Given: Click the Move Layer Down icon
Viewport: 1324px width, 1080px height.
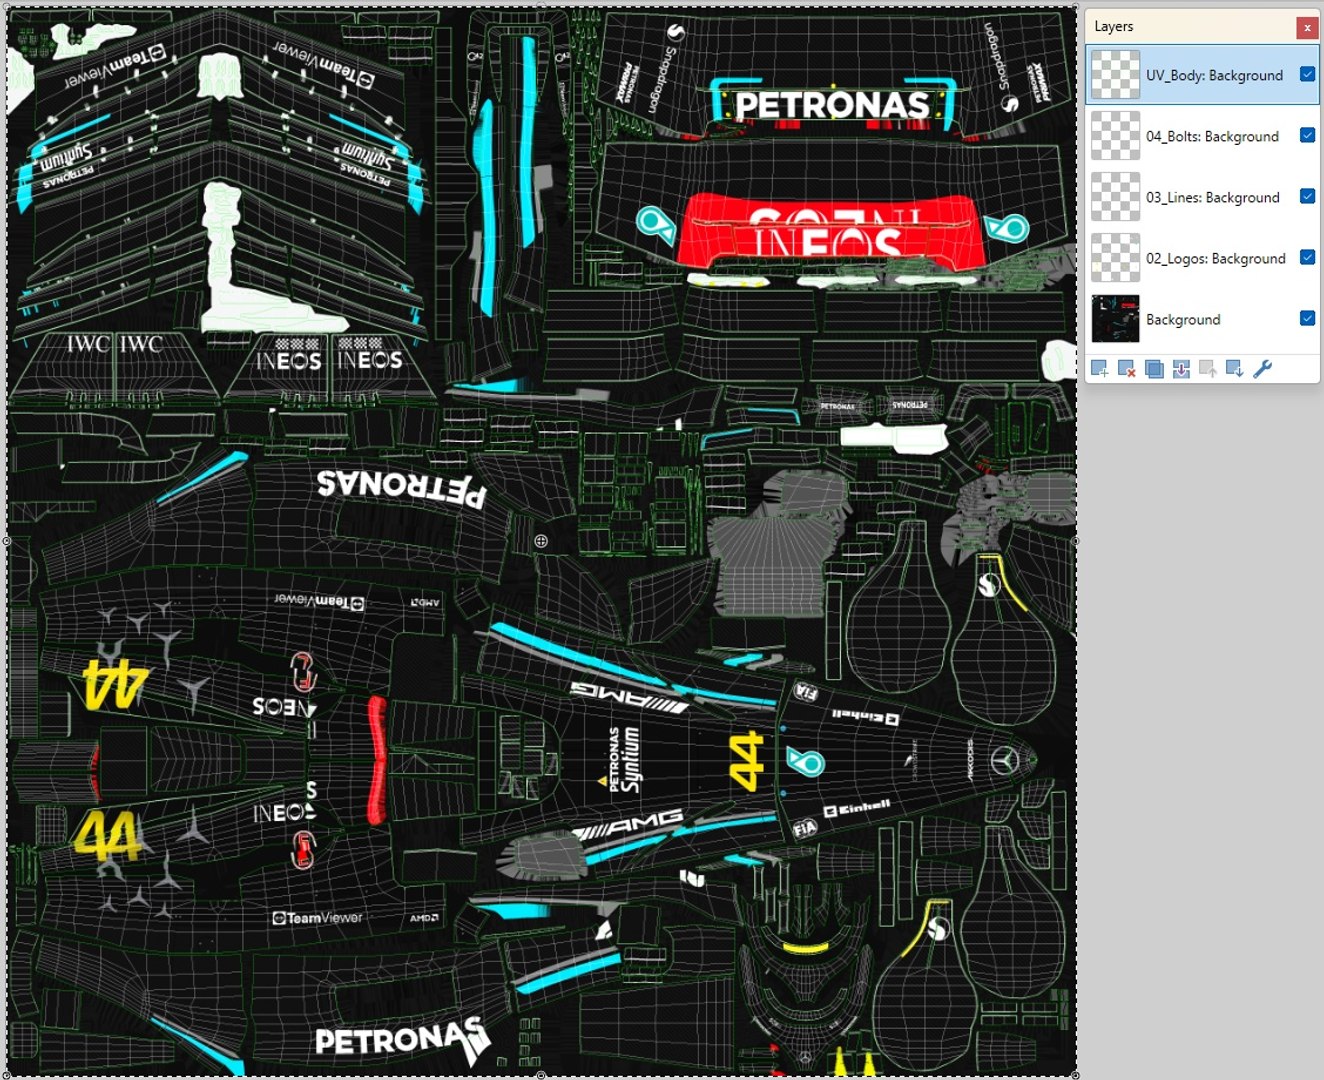Looking at the screenshot, I should (x=1235, y=369).
